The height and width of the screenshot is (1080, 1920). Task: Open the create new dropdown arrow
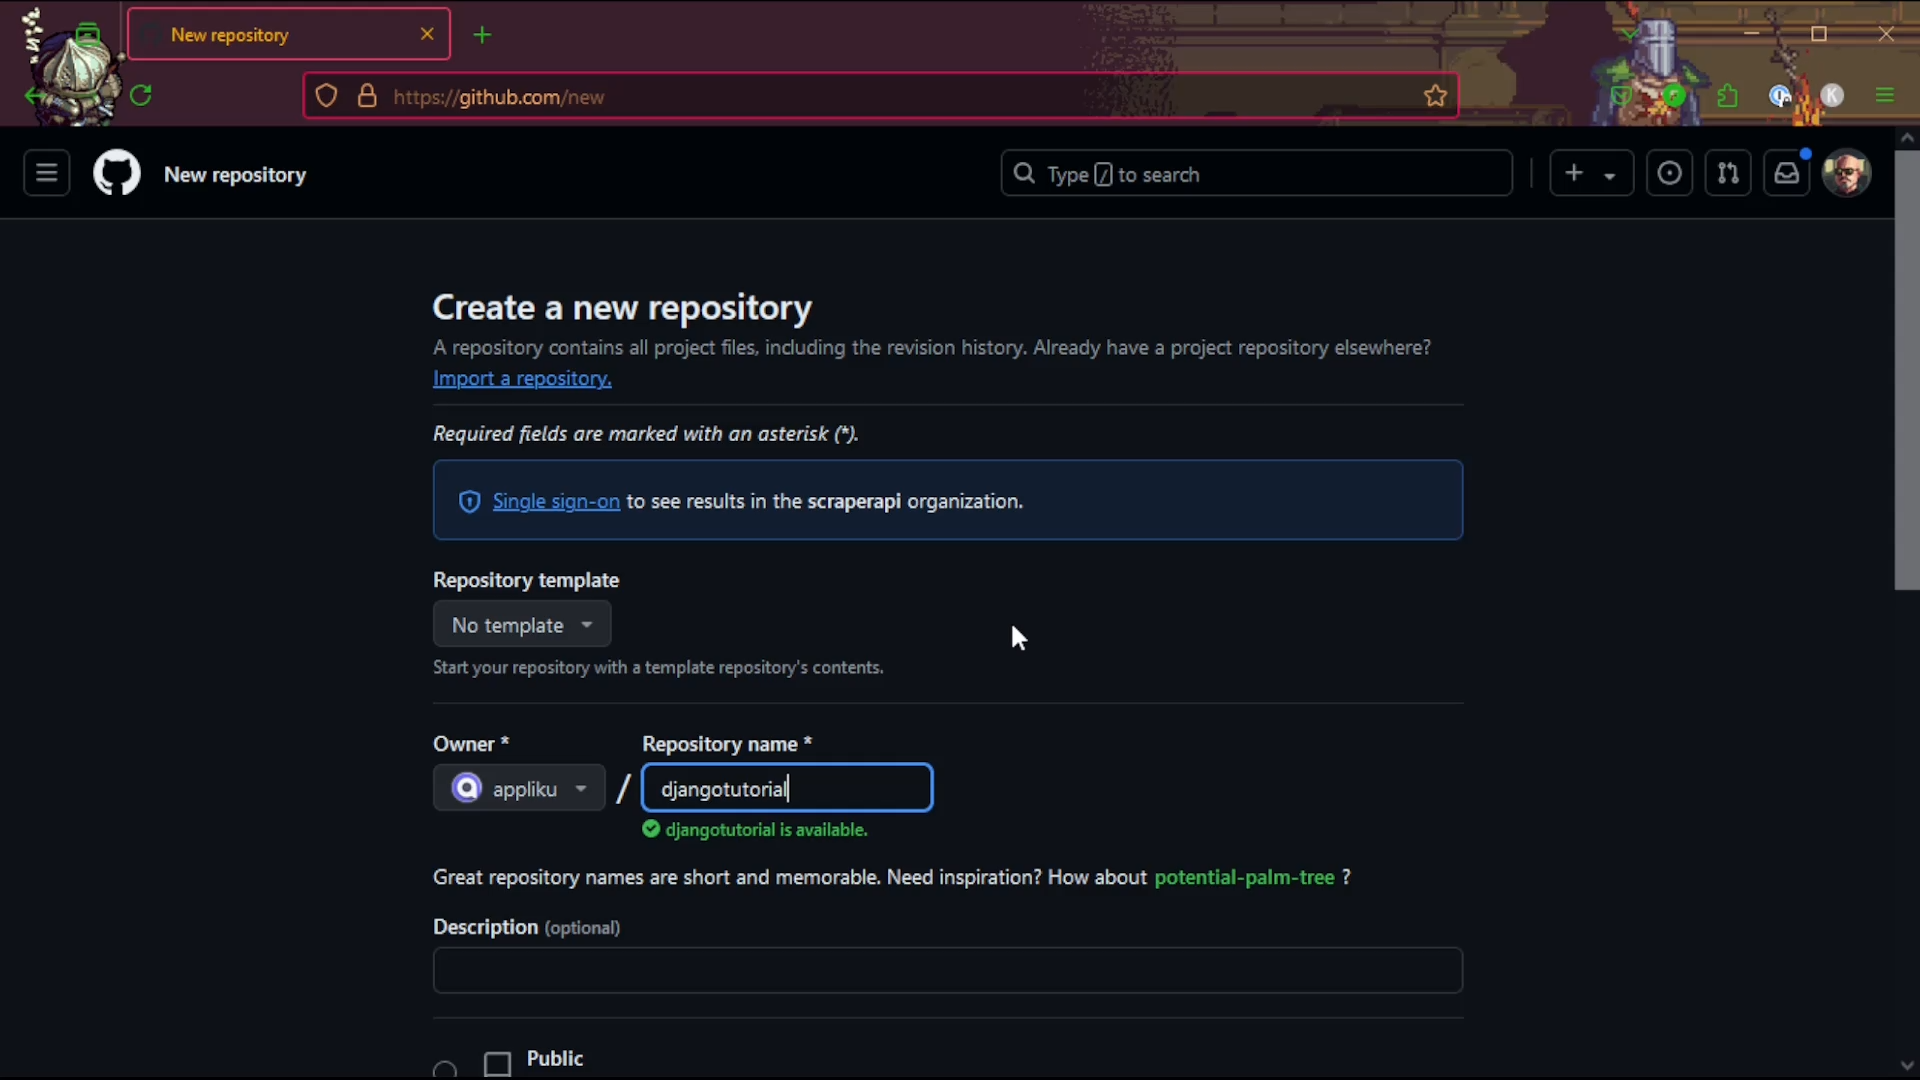point(1611,173)
